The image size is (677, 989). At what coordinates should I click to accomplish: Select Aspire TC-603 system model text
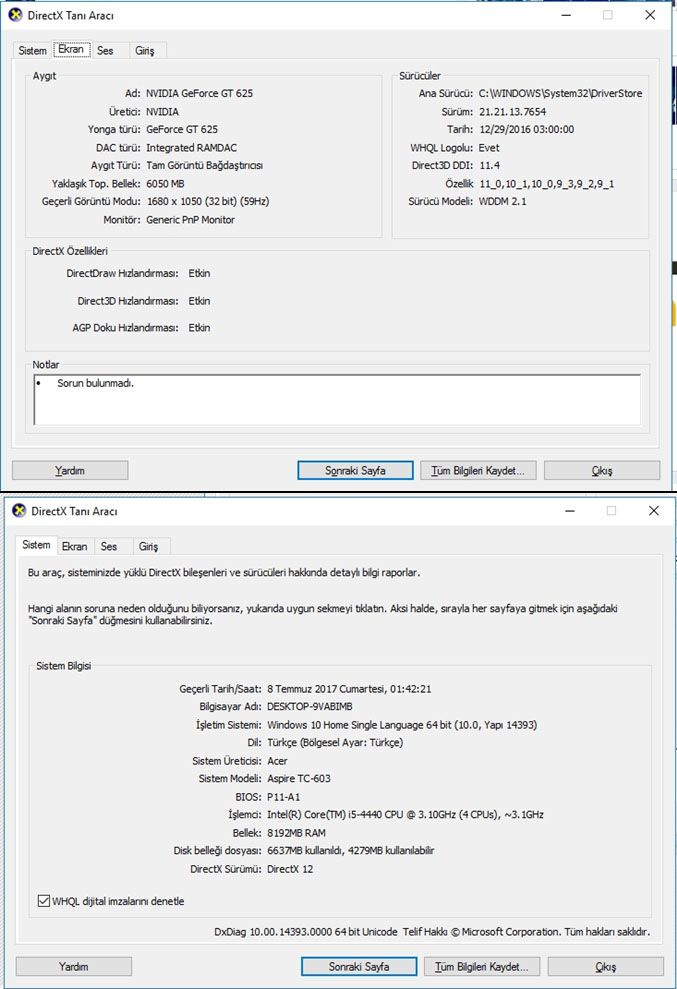tap(299, 778)
